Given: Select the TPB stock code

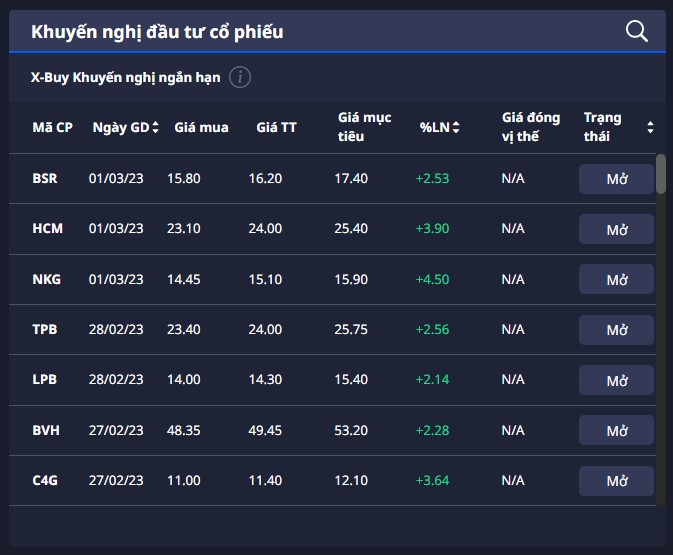Looking at the screenshot, I should pos(45,329).
